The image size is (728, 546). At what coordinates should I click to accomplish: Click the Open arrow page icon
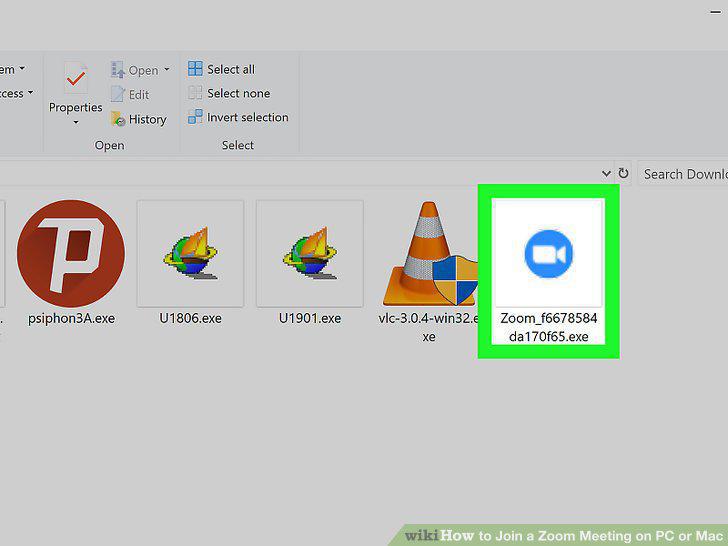(x=118, y=70)
